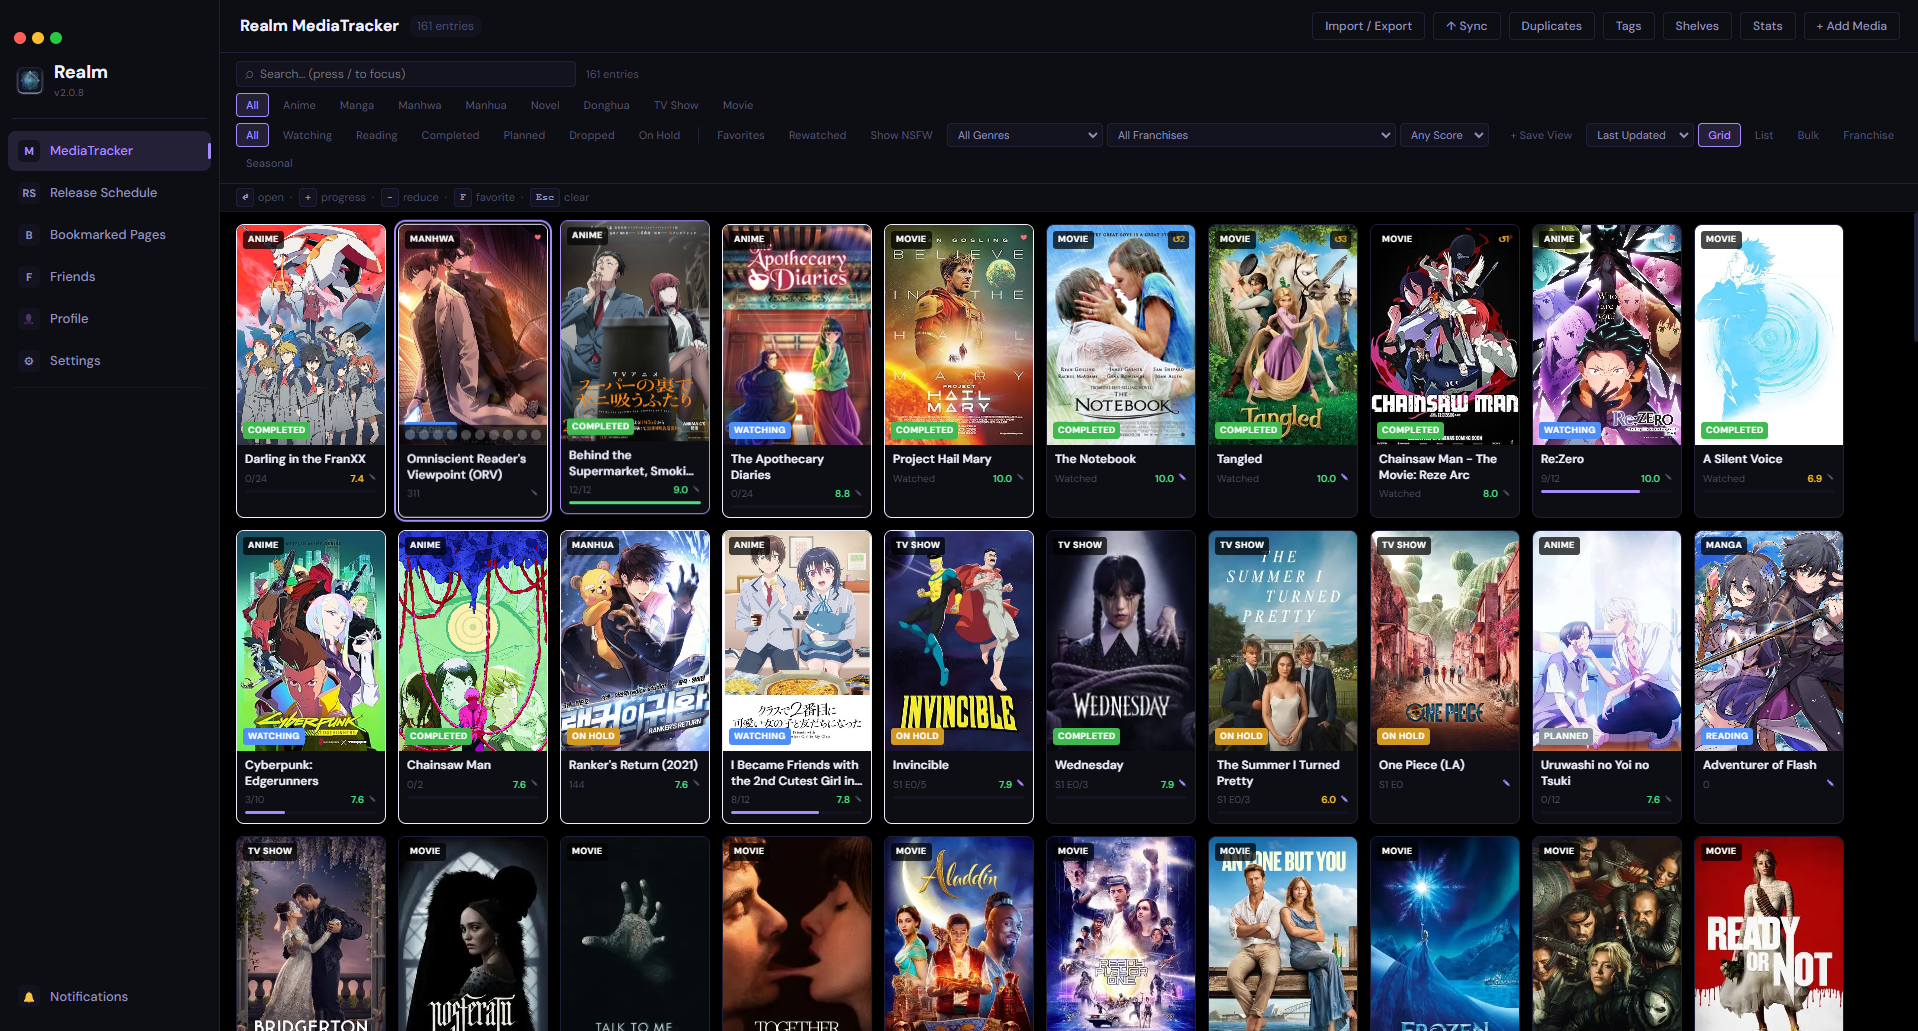Click the edit pencil on Darling in the FranXX

[x=373, y=478]
